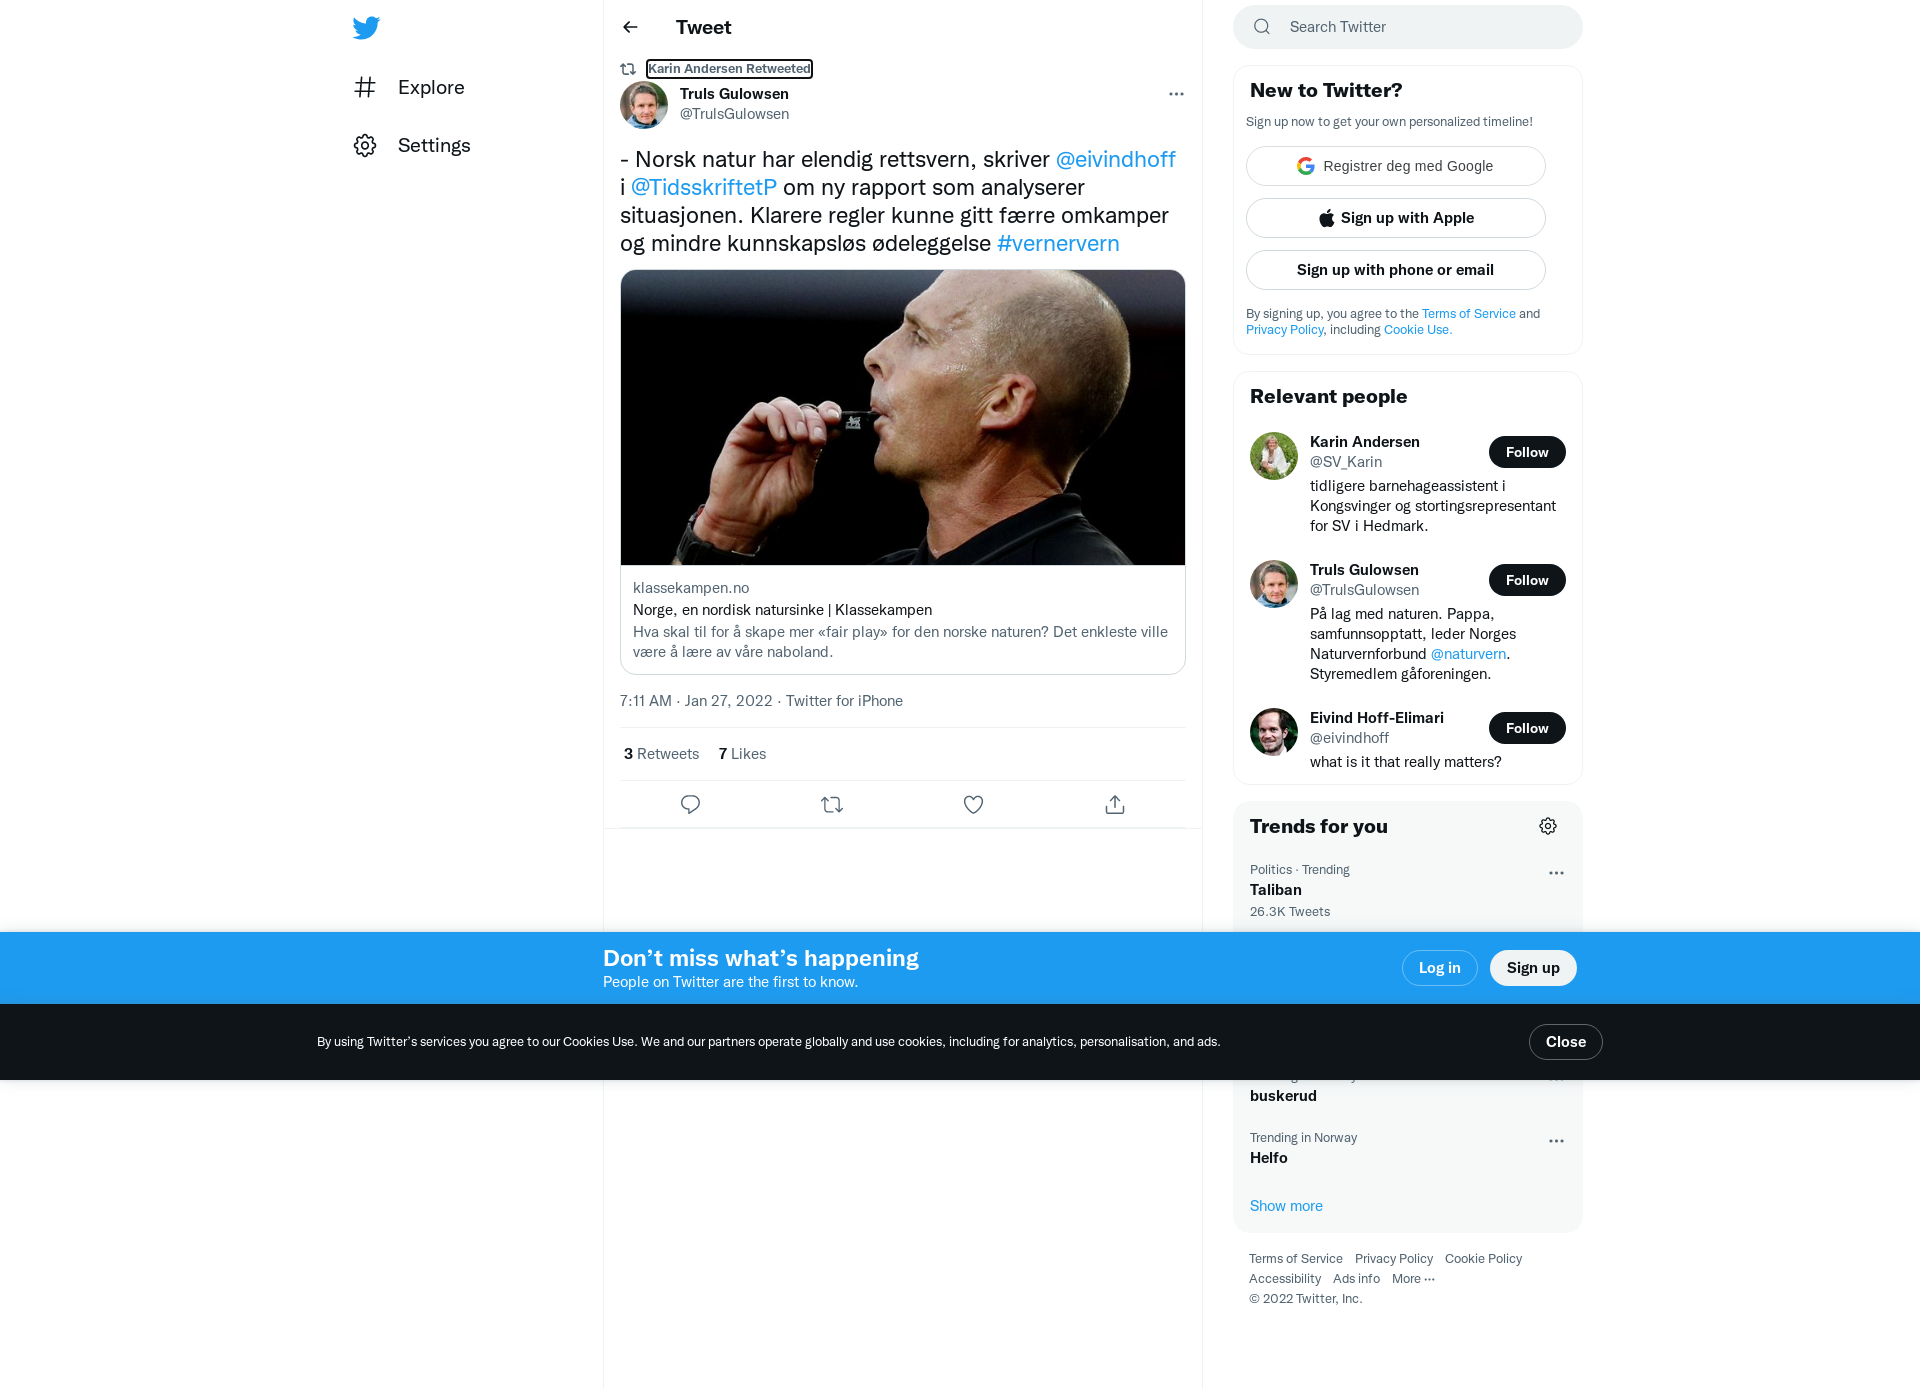This screenshot has width=1920, height=1389.
Task: Open the tweet's more options menu
Action: point(1176,94)
